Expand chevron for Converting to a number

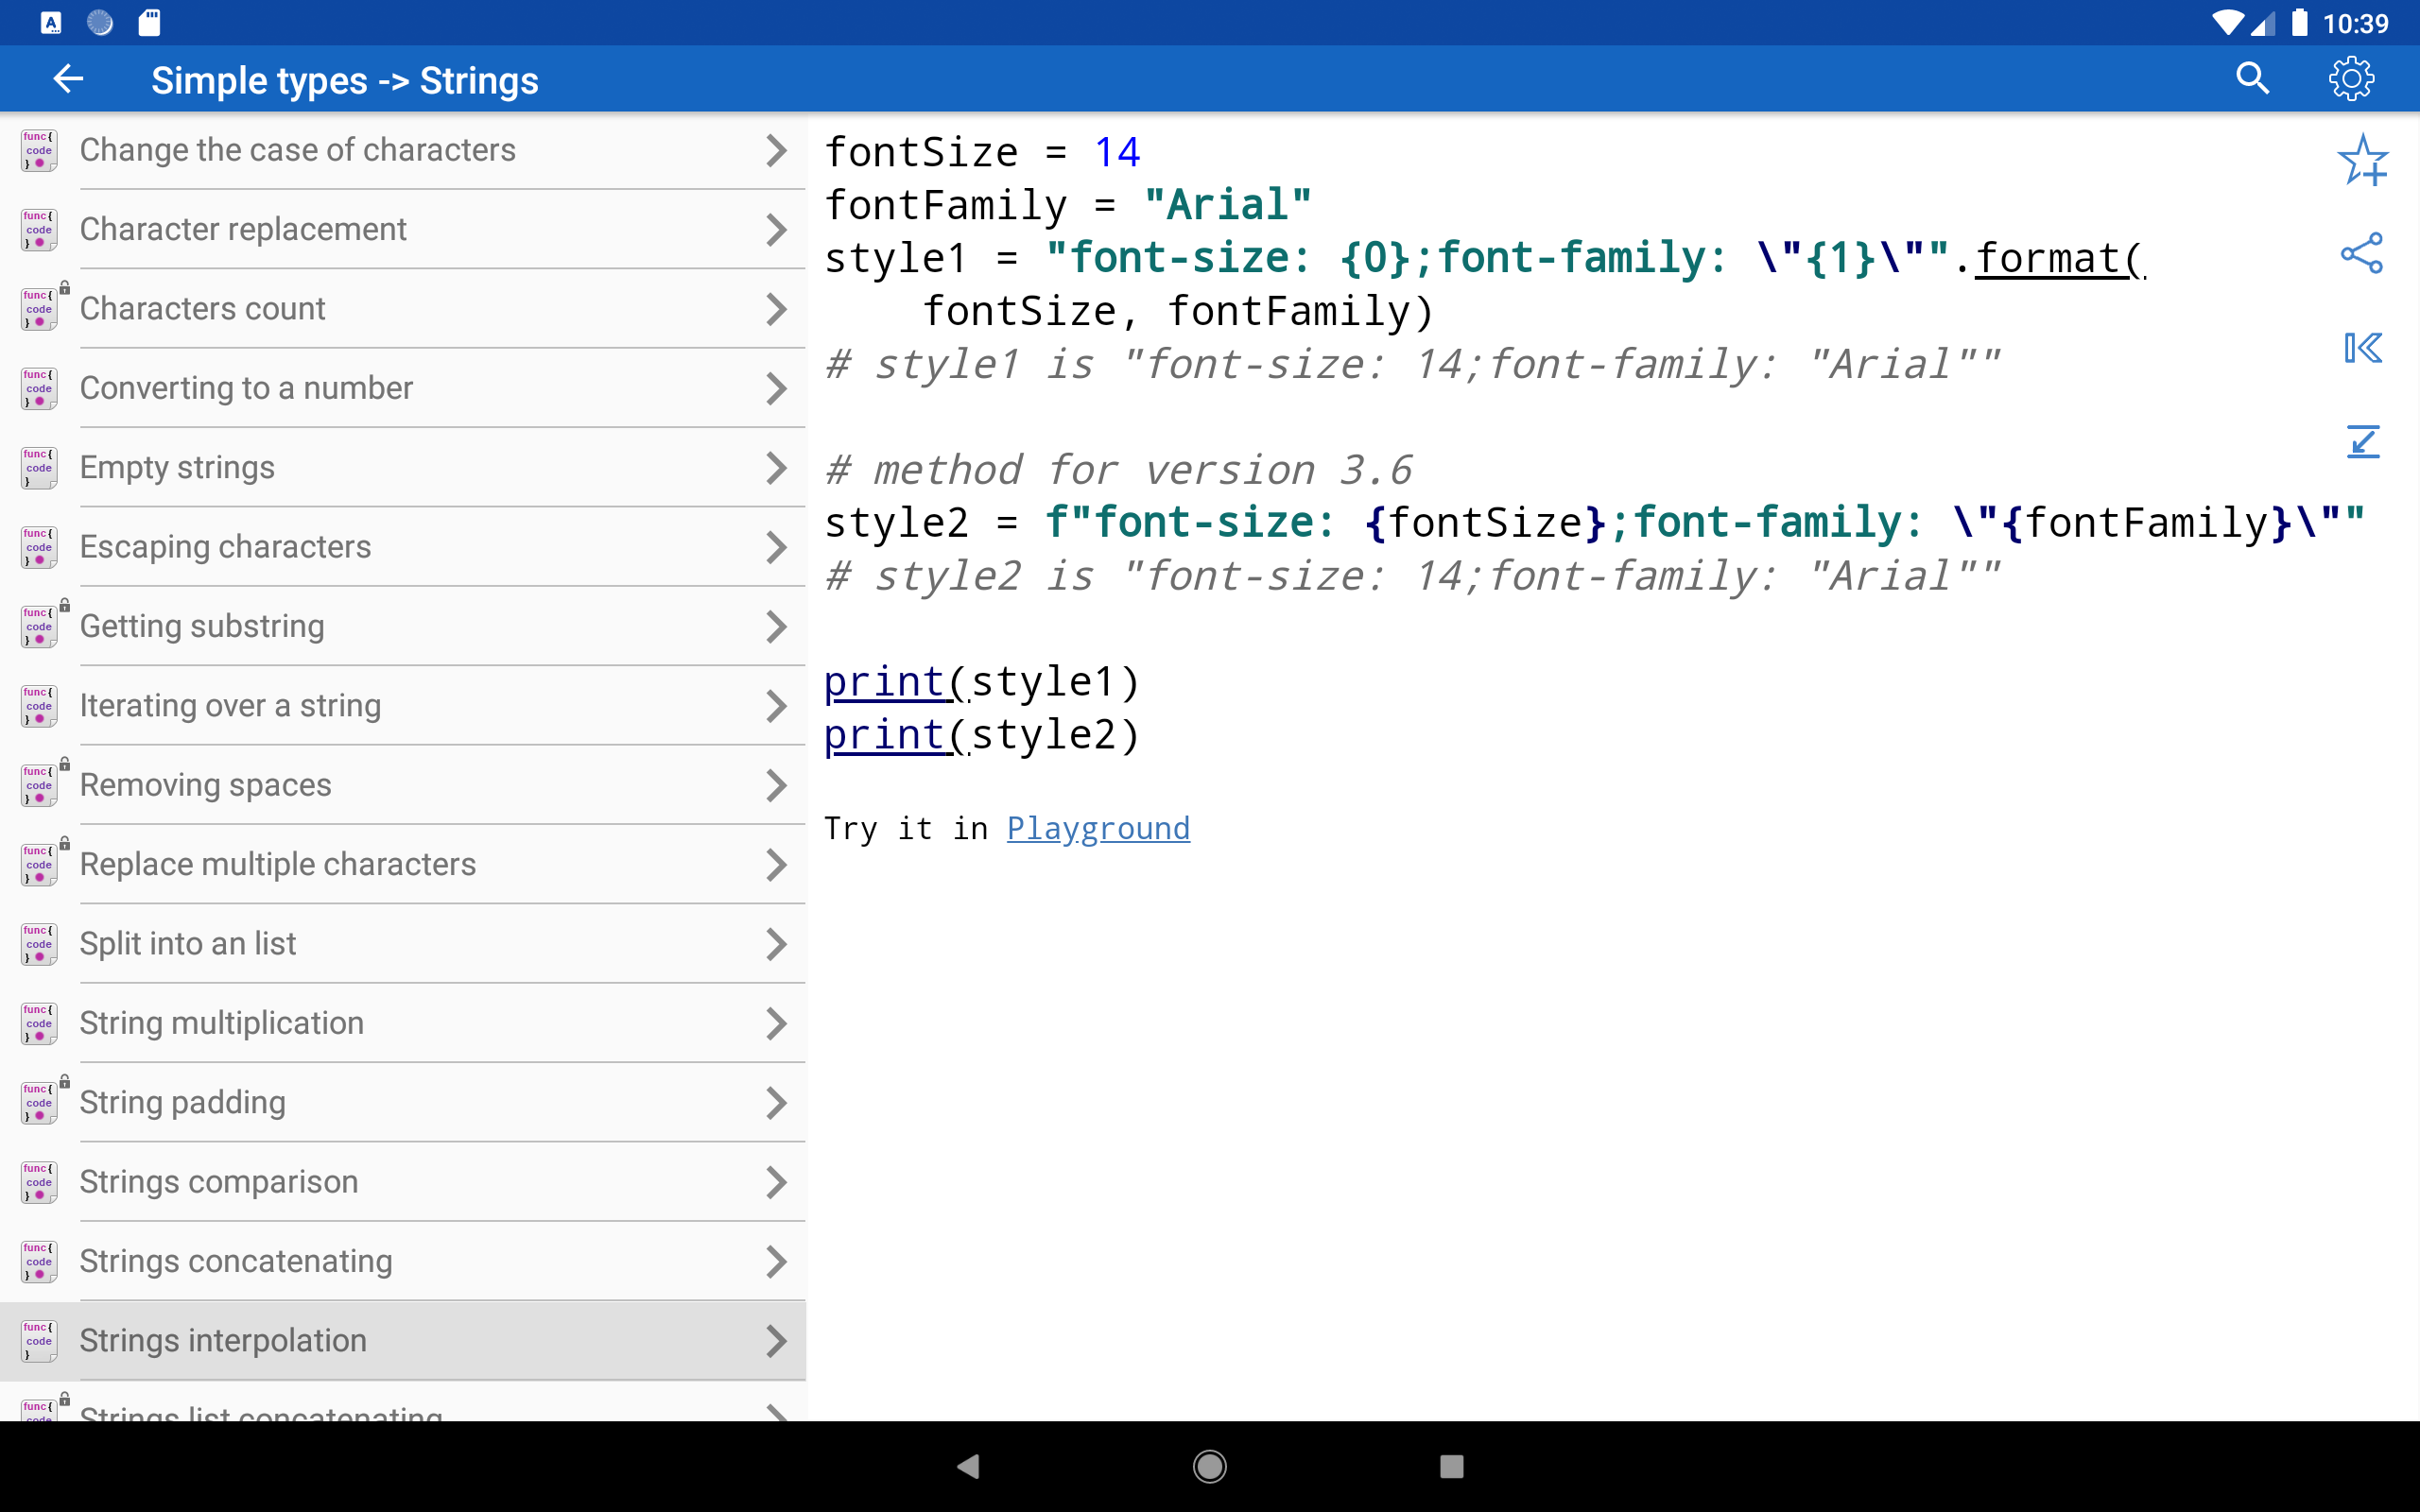tap(776, 388)
